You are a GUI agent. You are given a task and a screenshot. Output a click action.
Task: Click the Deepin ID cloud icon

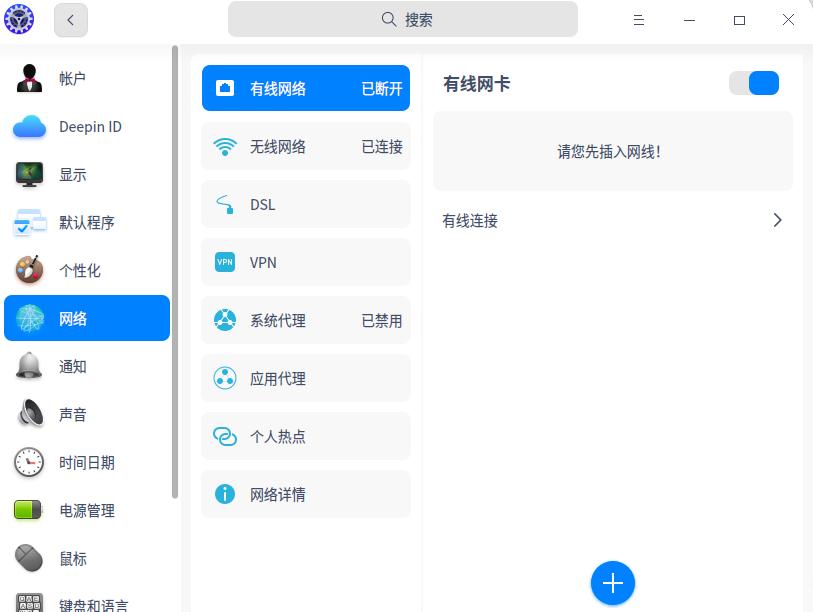pos(29,127)
